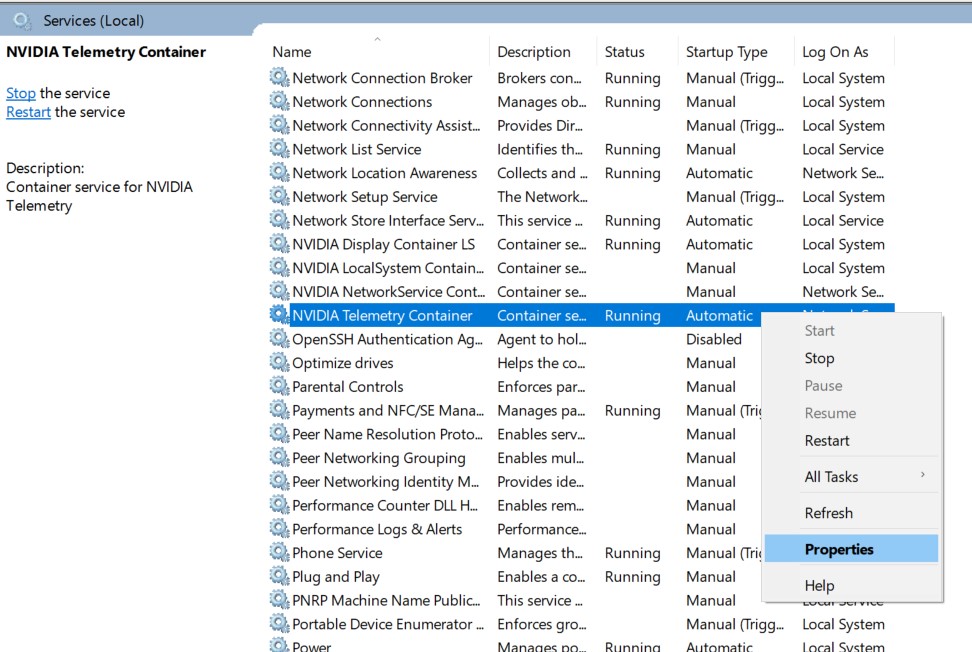Click gear icon of Payments and NFC/SE Manager
Viewport: 972px width, 652px height.
tap(279, 410)
